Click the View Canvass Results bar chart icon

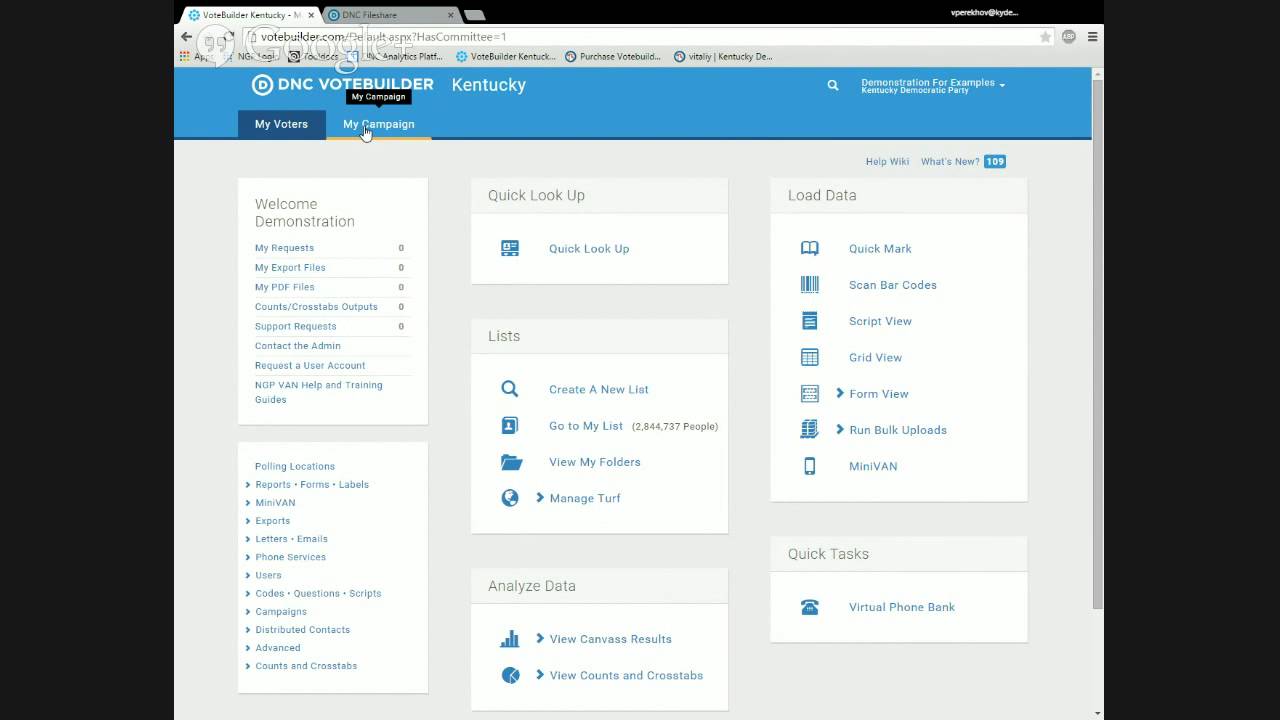click(510, 639)
